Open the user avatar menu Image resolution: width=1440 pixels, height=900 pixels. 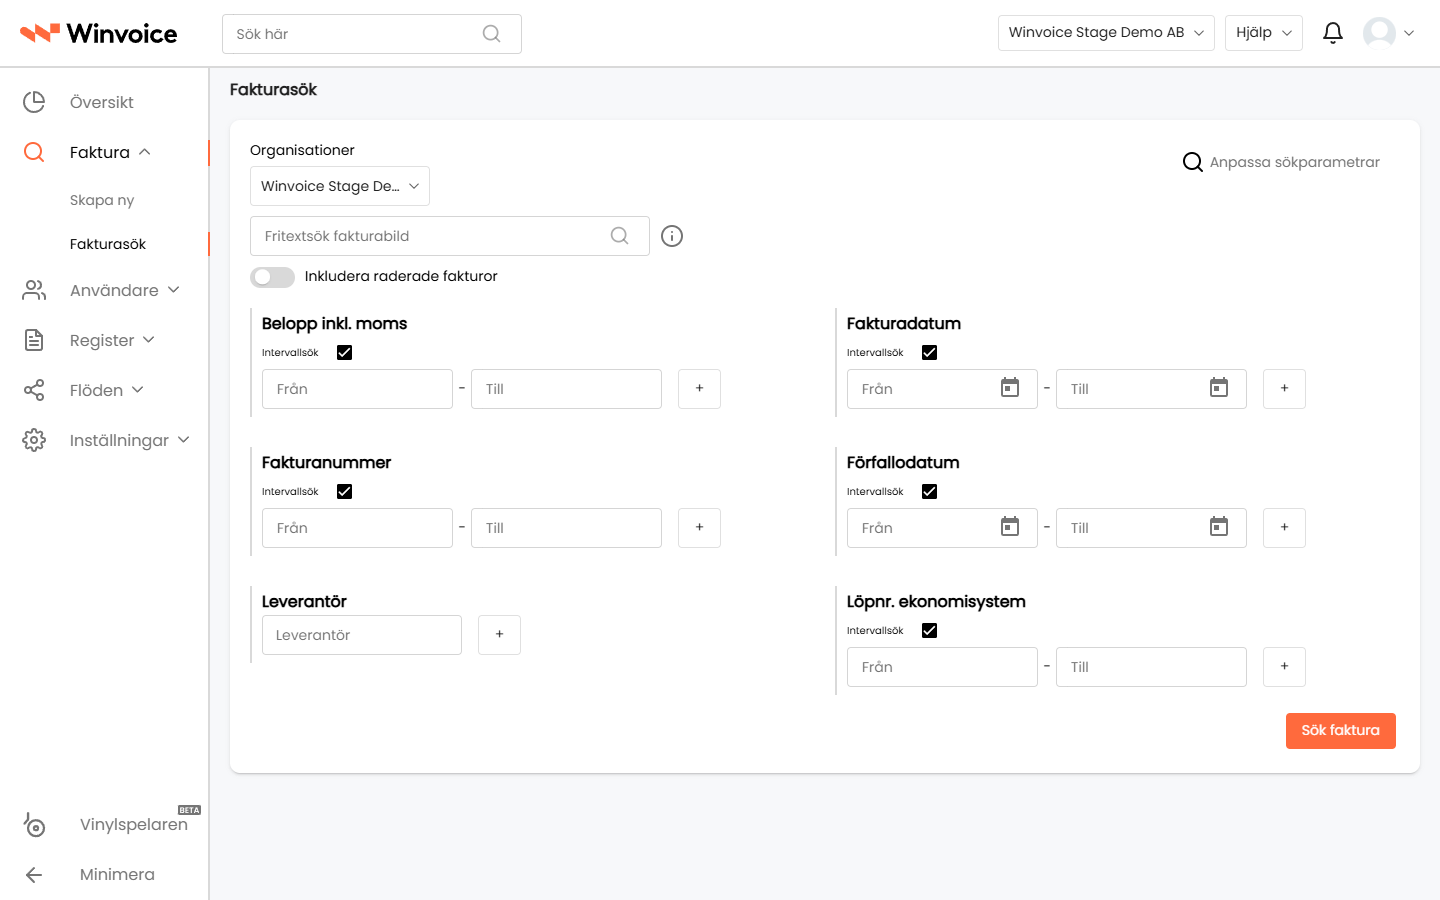tap(1388, 33)
